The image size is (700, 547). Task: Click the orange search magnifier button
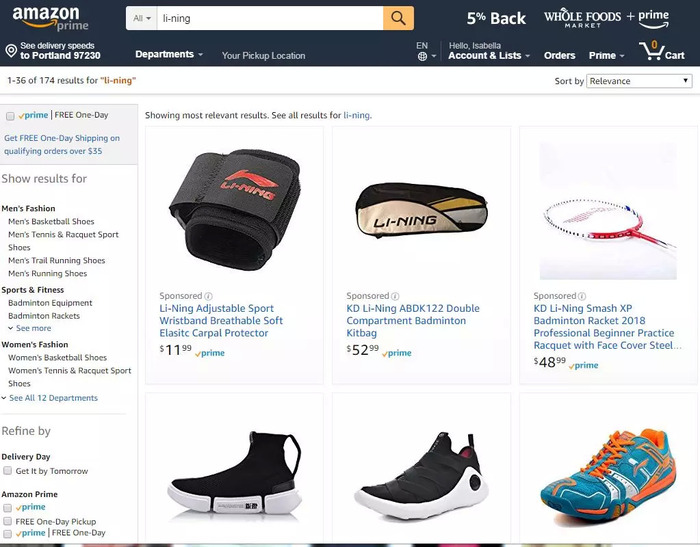(398, 18)
